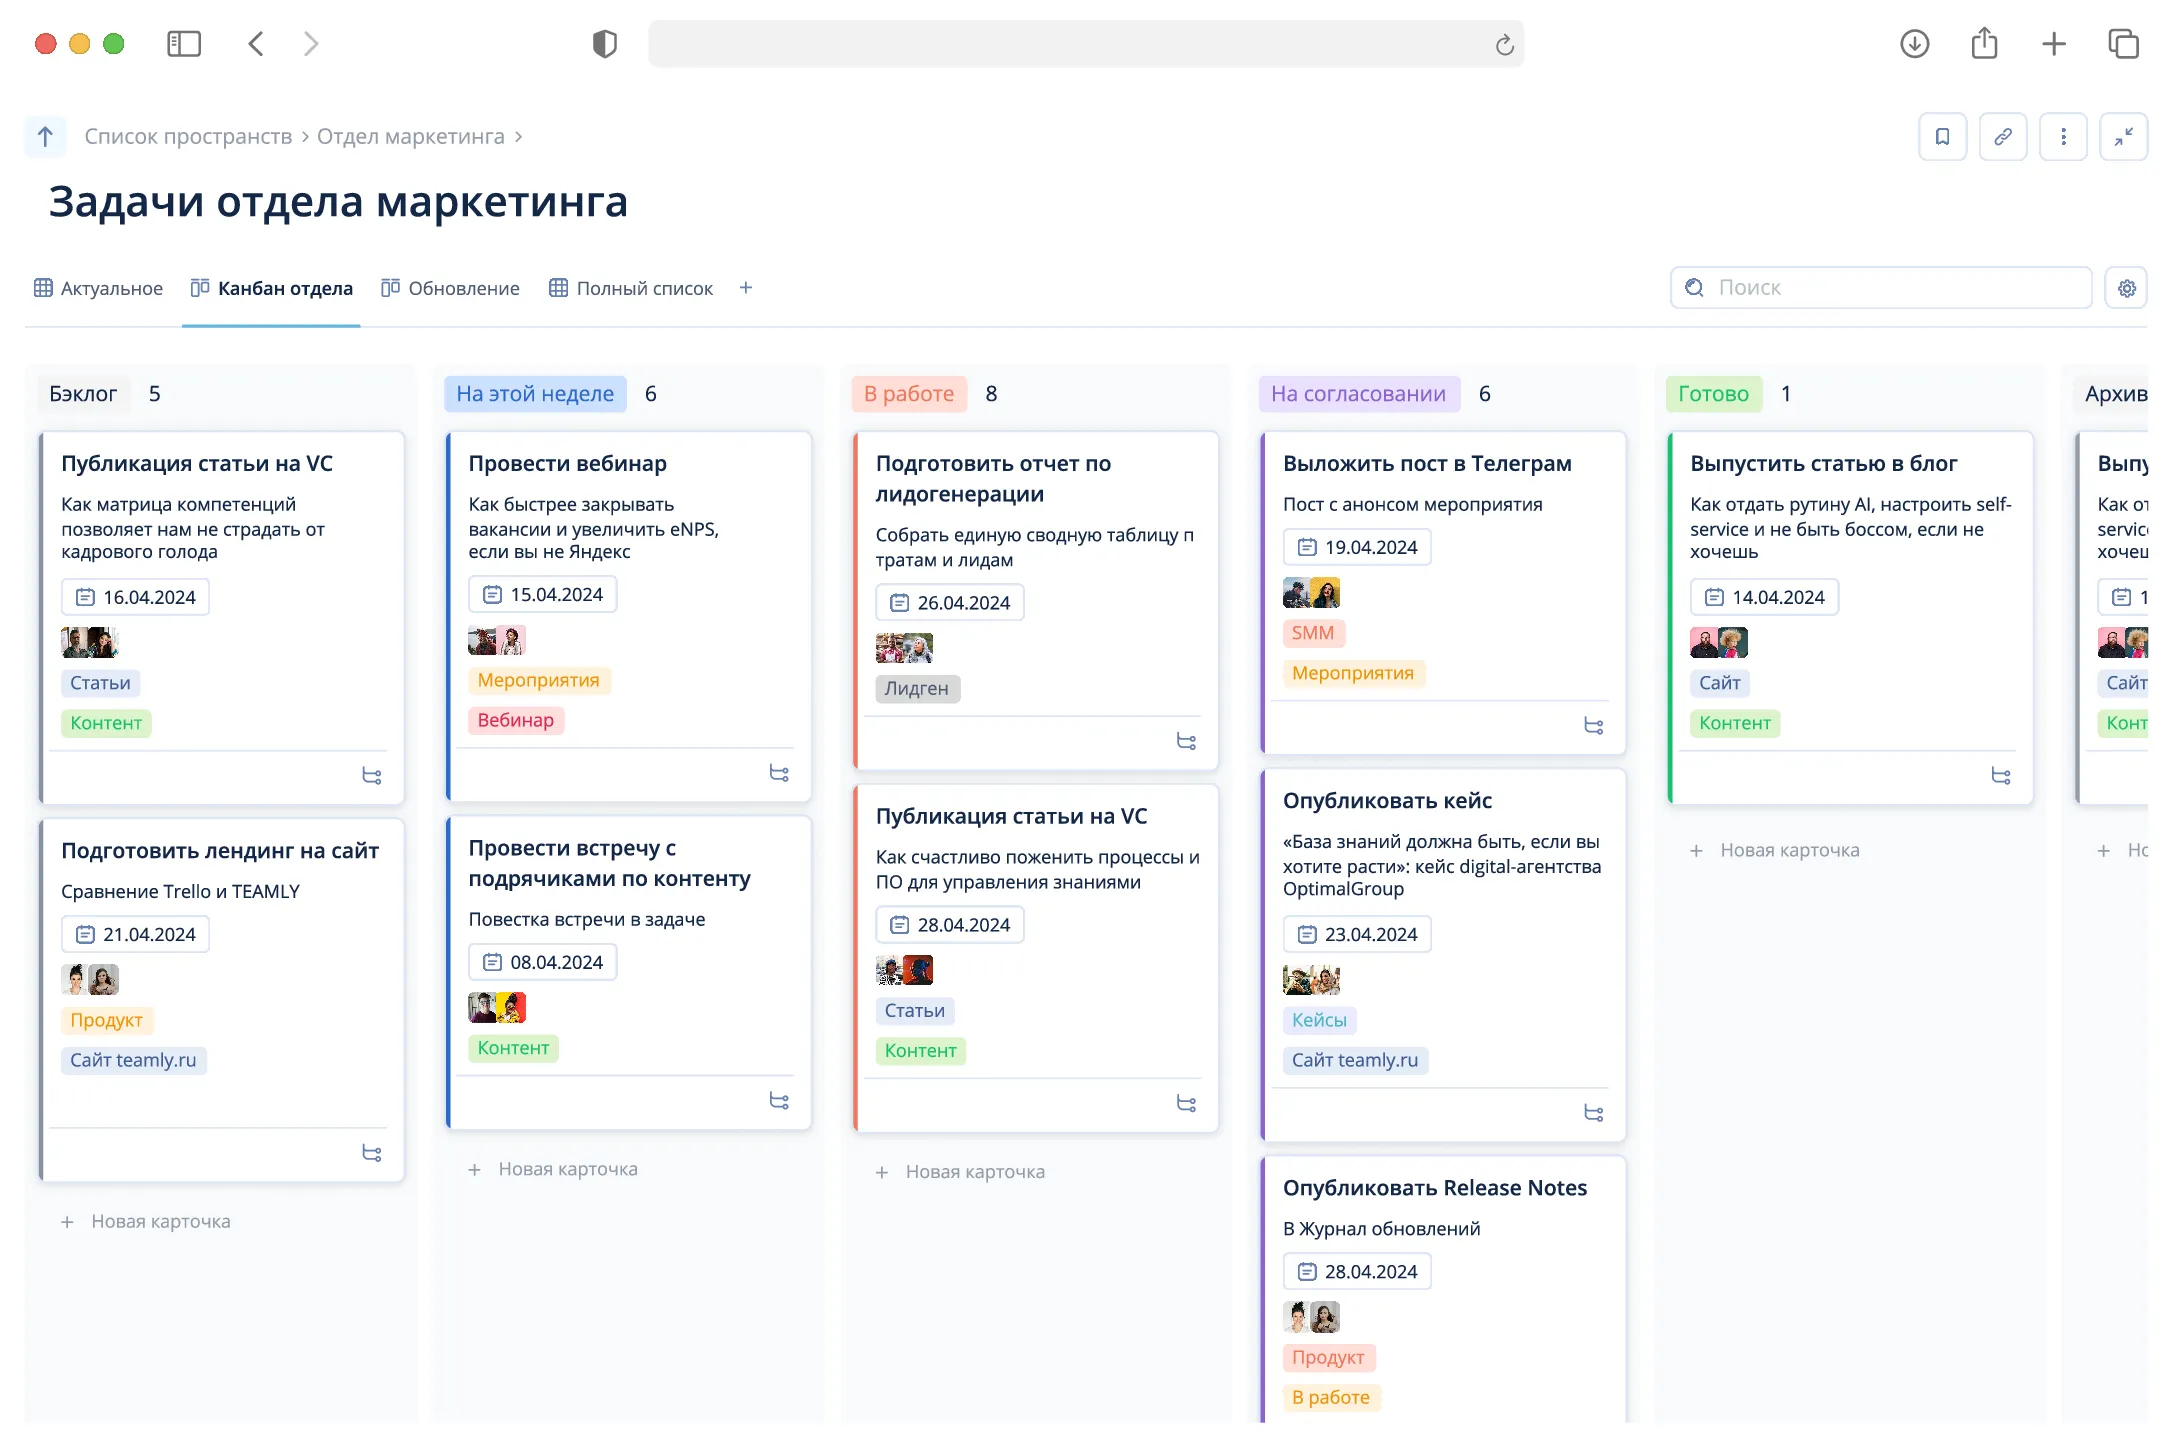
Task: Click the Готово column label
Action: coord(1713,394)
